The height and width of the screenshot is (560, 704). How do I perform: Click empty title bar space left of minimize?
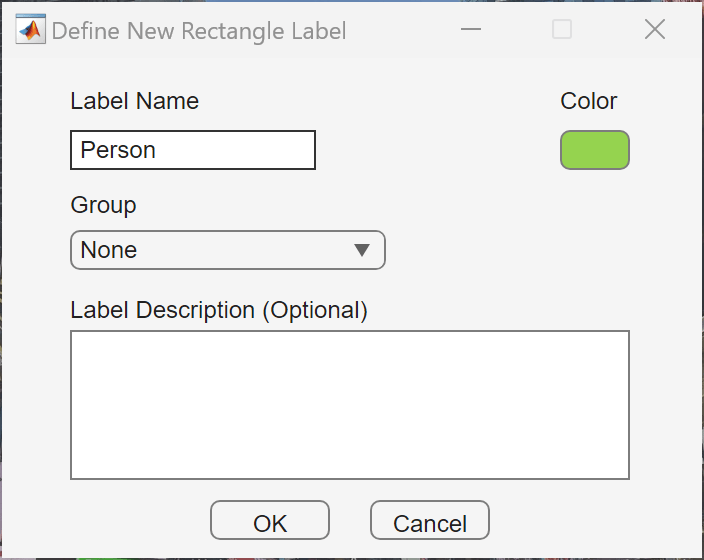pos(400,30)
